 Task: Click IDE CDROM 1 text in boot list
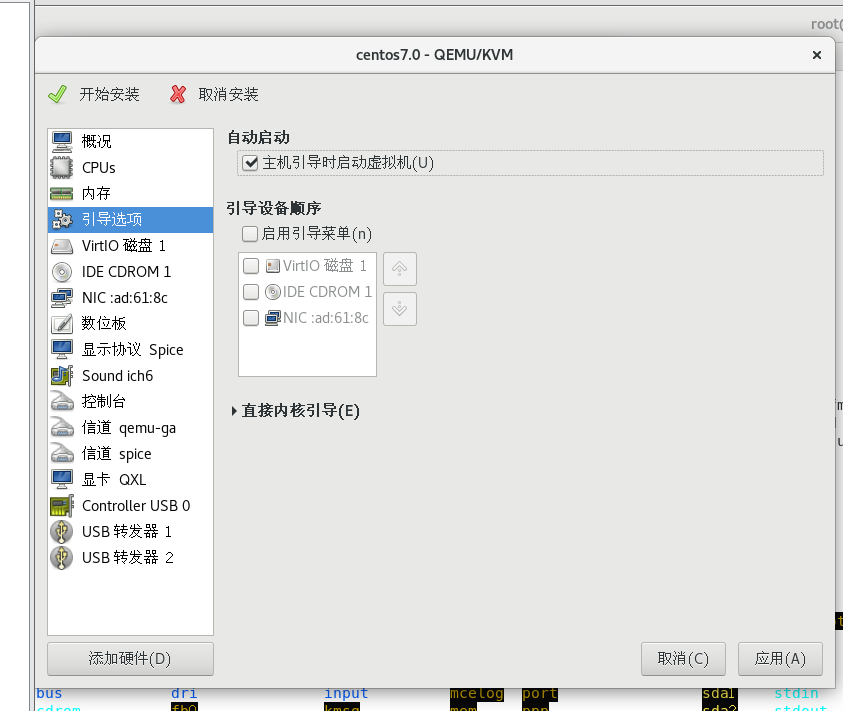(327, 291)
